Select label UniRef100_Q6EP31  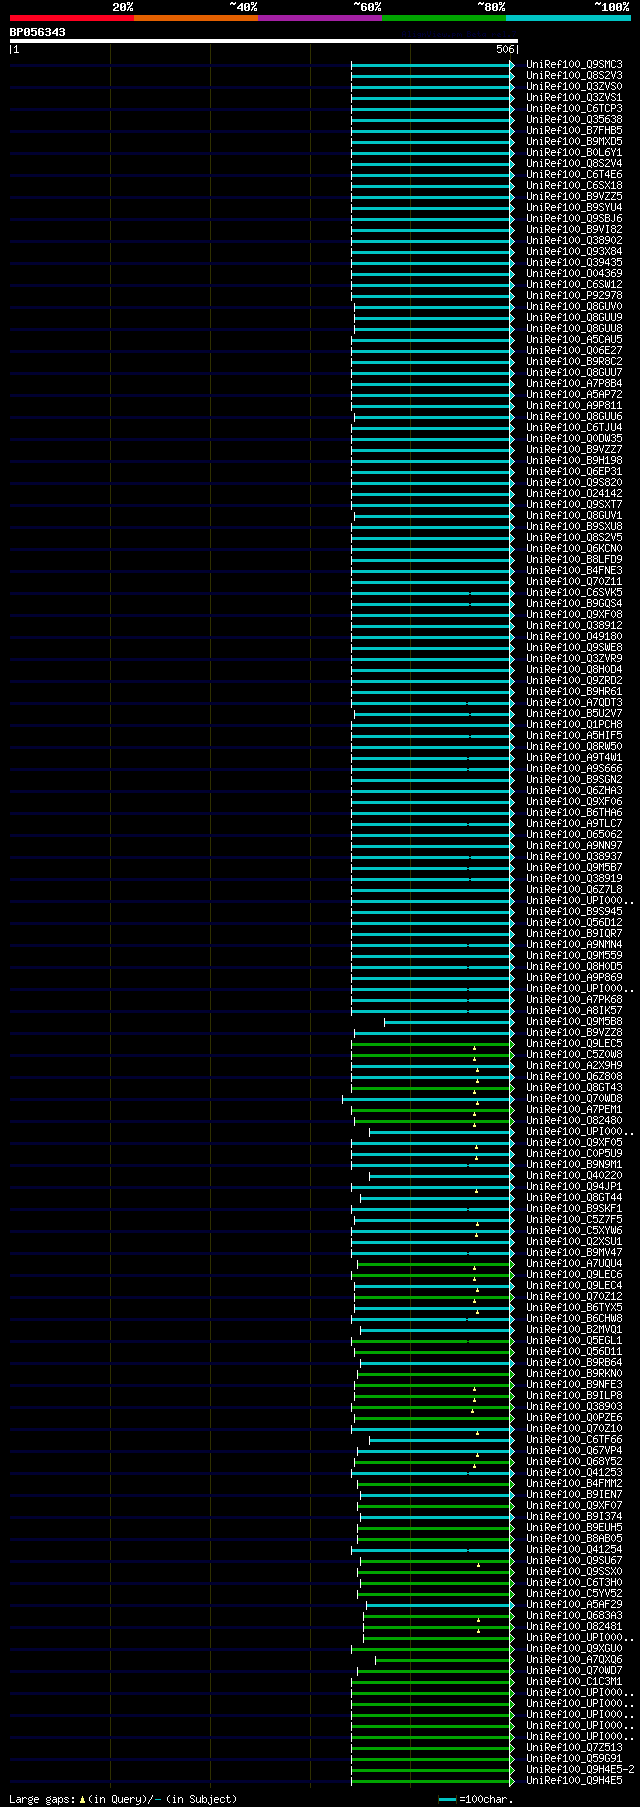pos(574,471)
